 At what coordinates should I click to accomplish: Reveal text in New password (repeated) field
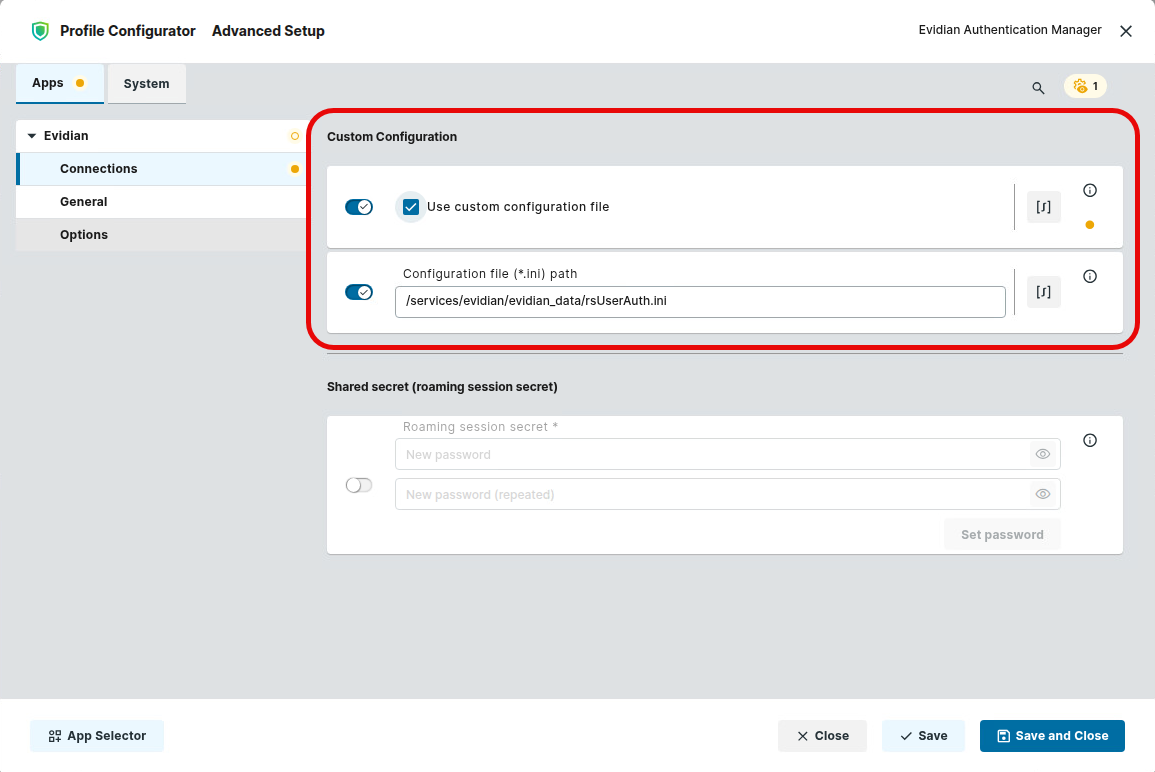[x=1042, y=494]
